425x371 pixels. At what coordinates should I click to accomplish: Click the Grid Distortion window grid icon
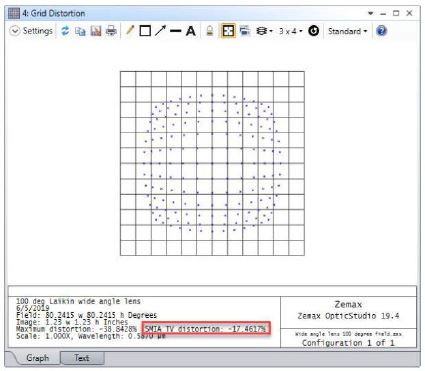[x=14, y=13]
